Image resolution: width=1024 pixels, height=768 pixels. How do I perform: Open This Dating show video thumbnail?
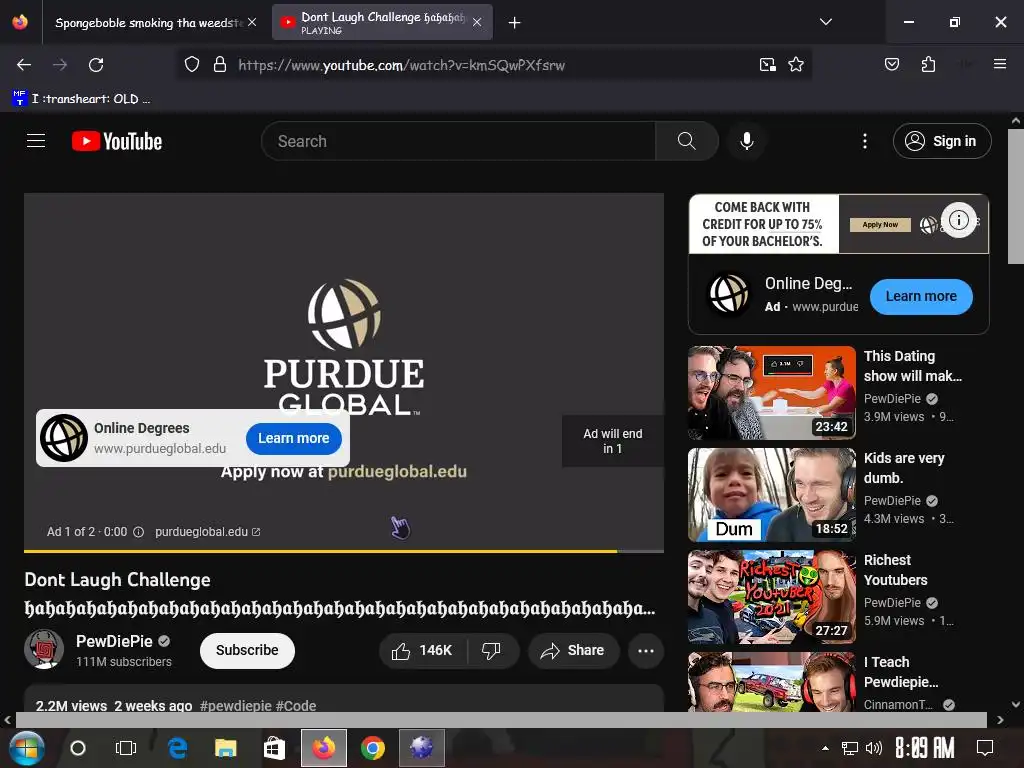[x=772, y=392]
